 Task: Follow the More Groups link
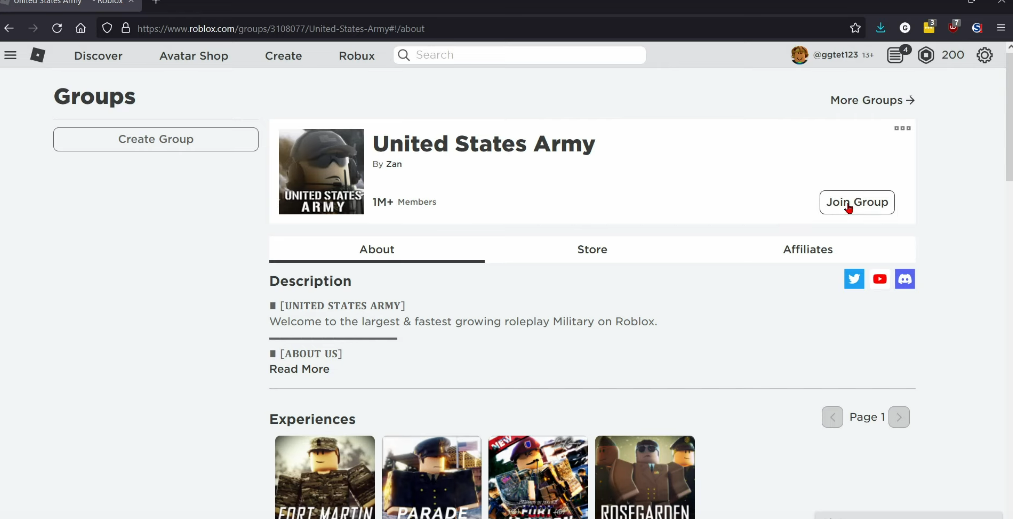click(872, 100)
